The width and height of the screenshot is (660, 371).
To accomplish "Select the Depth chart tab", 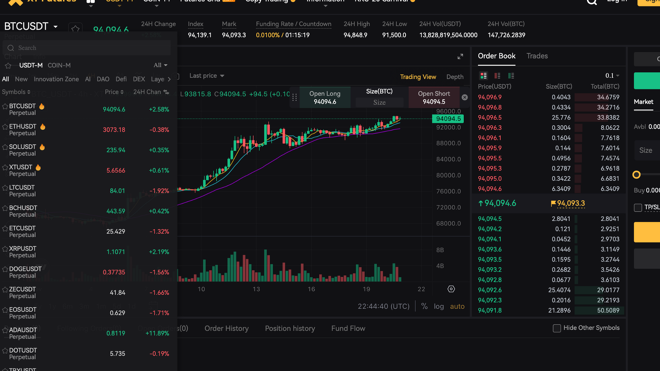I will click(455, 77).
